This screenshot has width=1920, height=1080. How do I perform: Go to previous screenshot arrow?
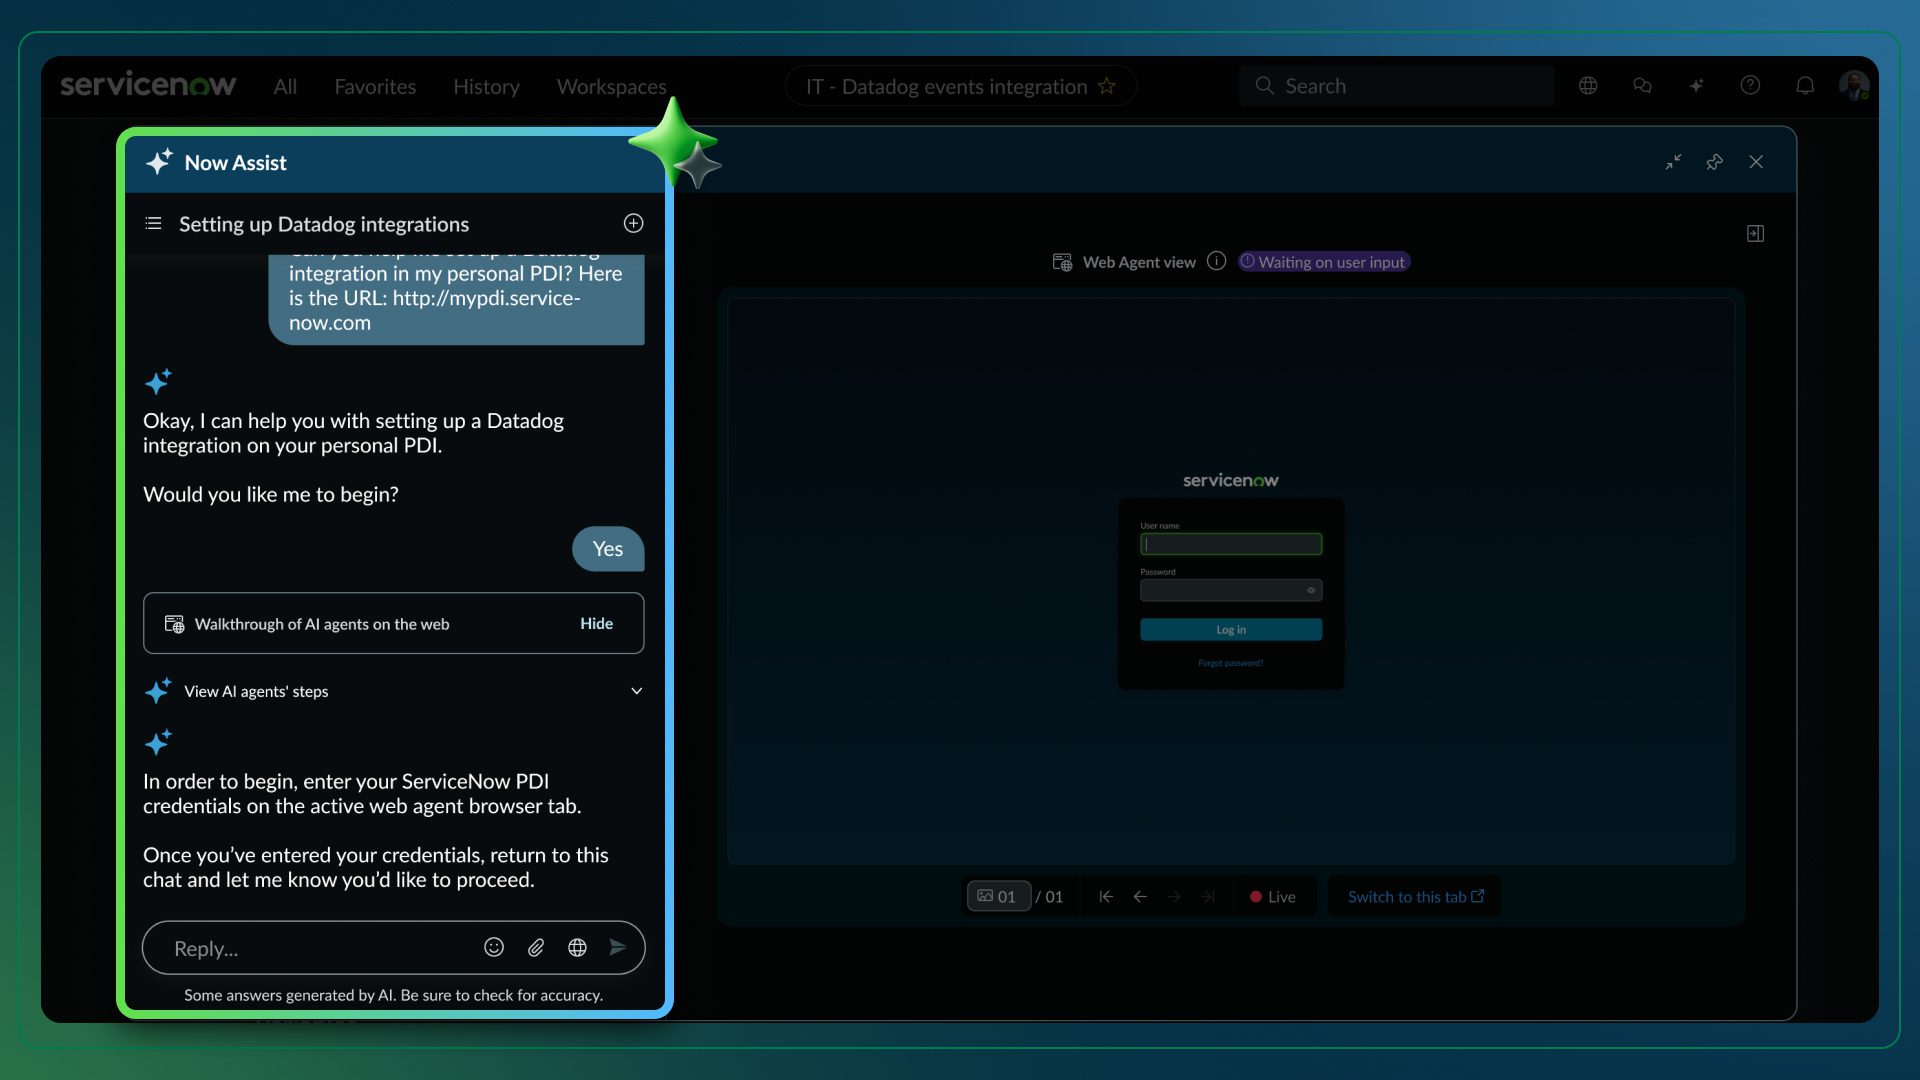tap(1140, 897)
